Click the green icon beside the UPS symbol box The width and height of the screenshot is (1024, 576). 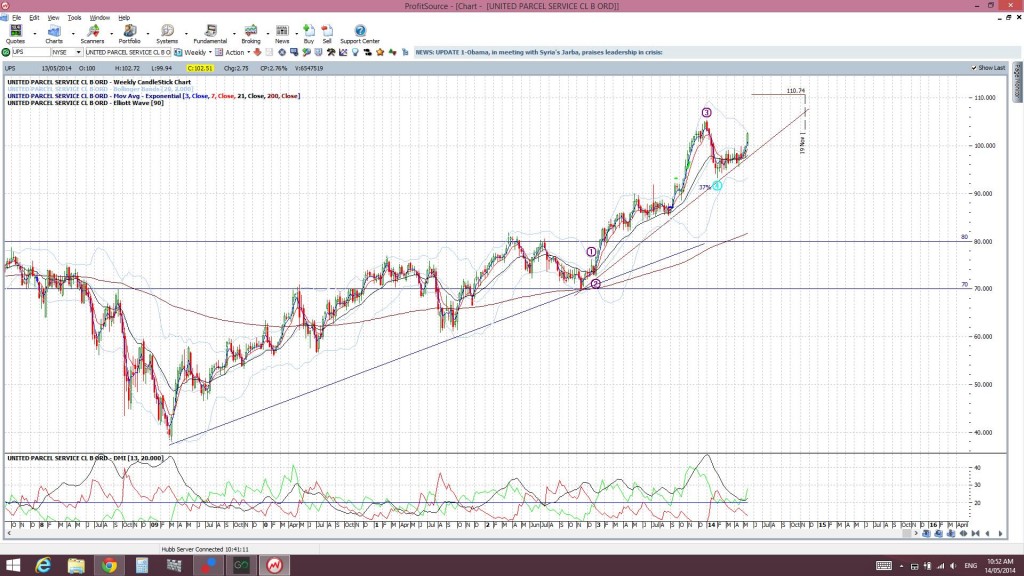pyautogui.click(x=6, y=52)
